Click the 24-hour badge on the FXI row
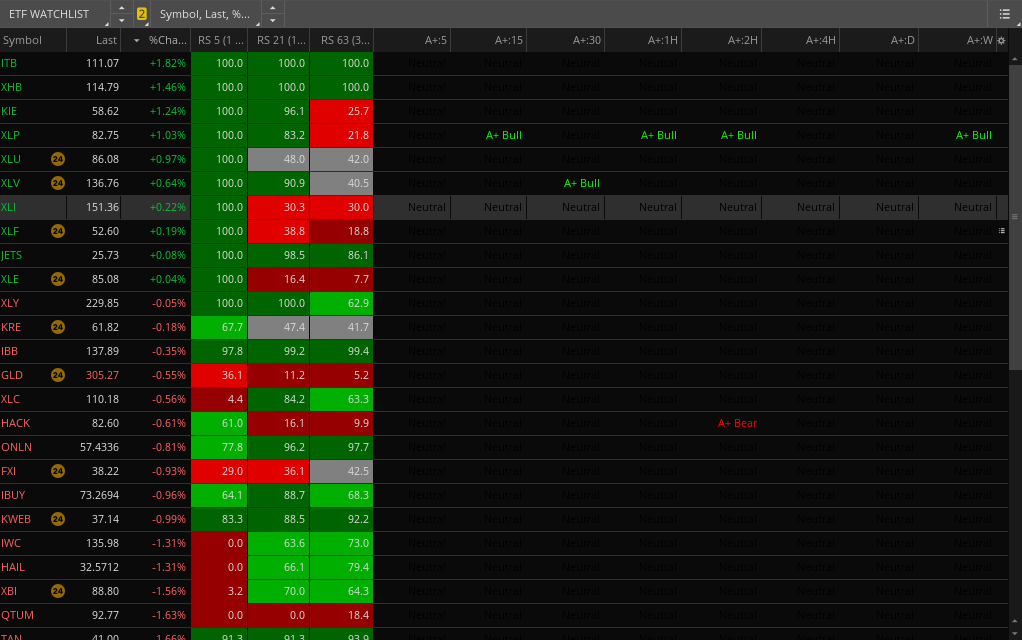The height and width of the screenshot is (640, 1022). coord(58,471)
